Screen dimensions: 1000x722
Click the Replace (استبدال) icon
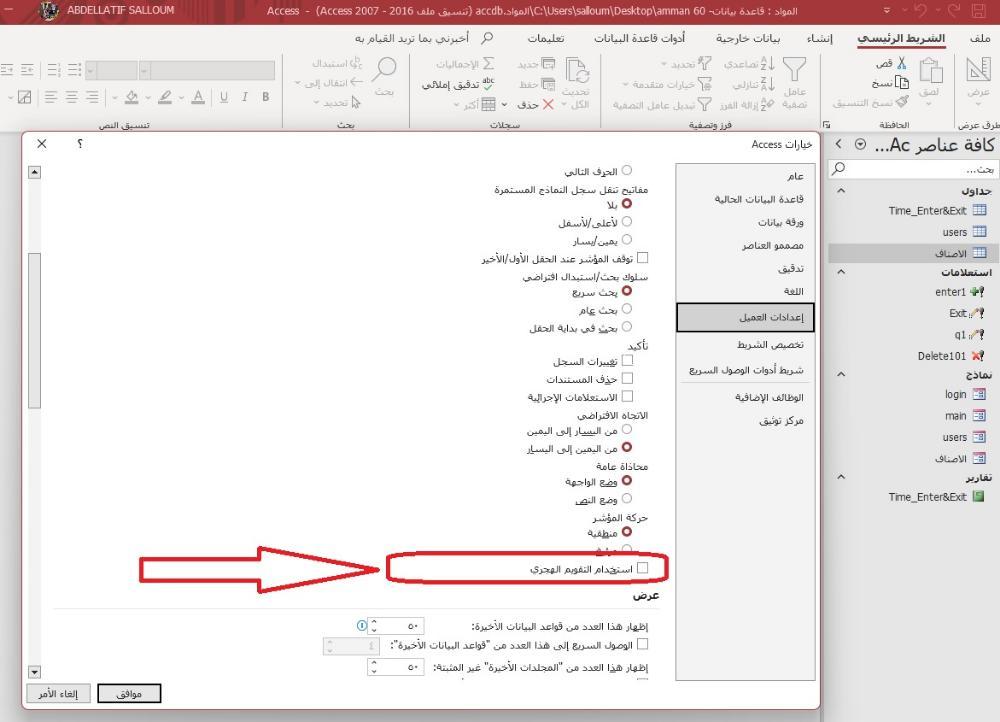356,63
